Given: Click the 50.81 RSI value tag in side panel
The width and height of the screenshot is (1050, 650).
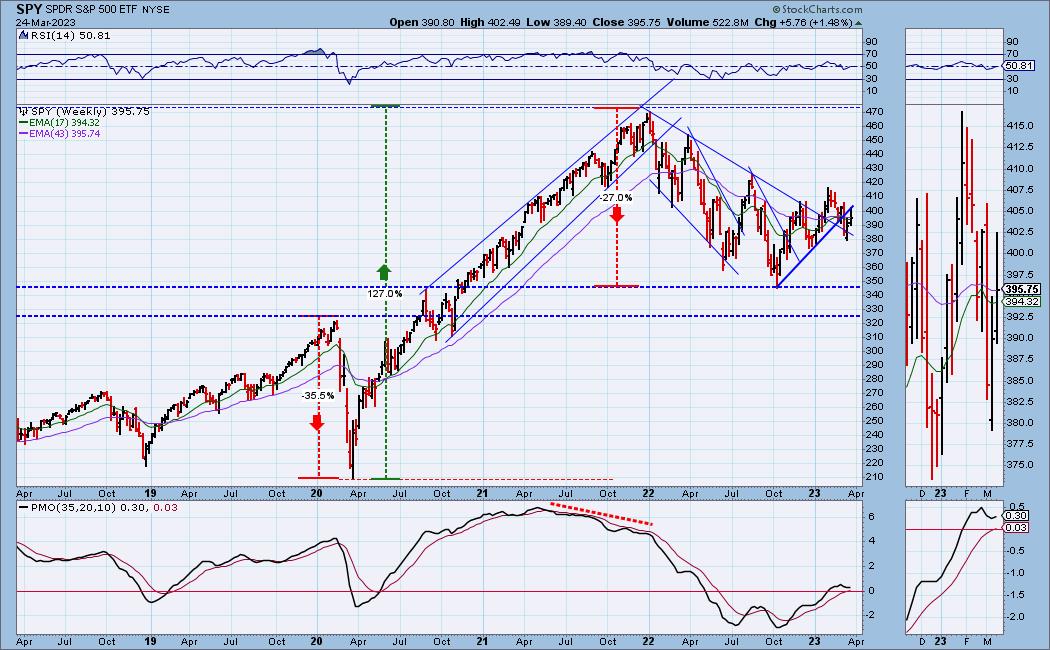Looking at the screenshot, I should click(1020, 66).
